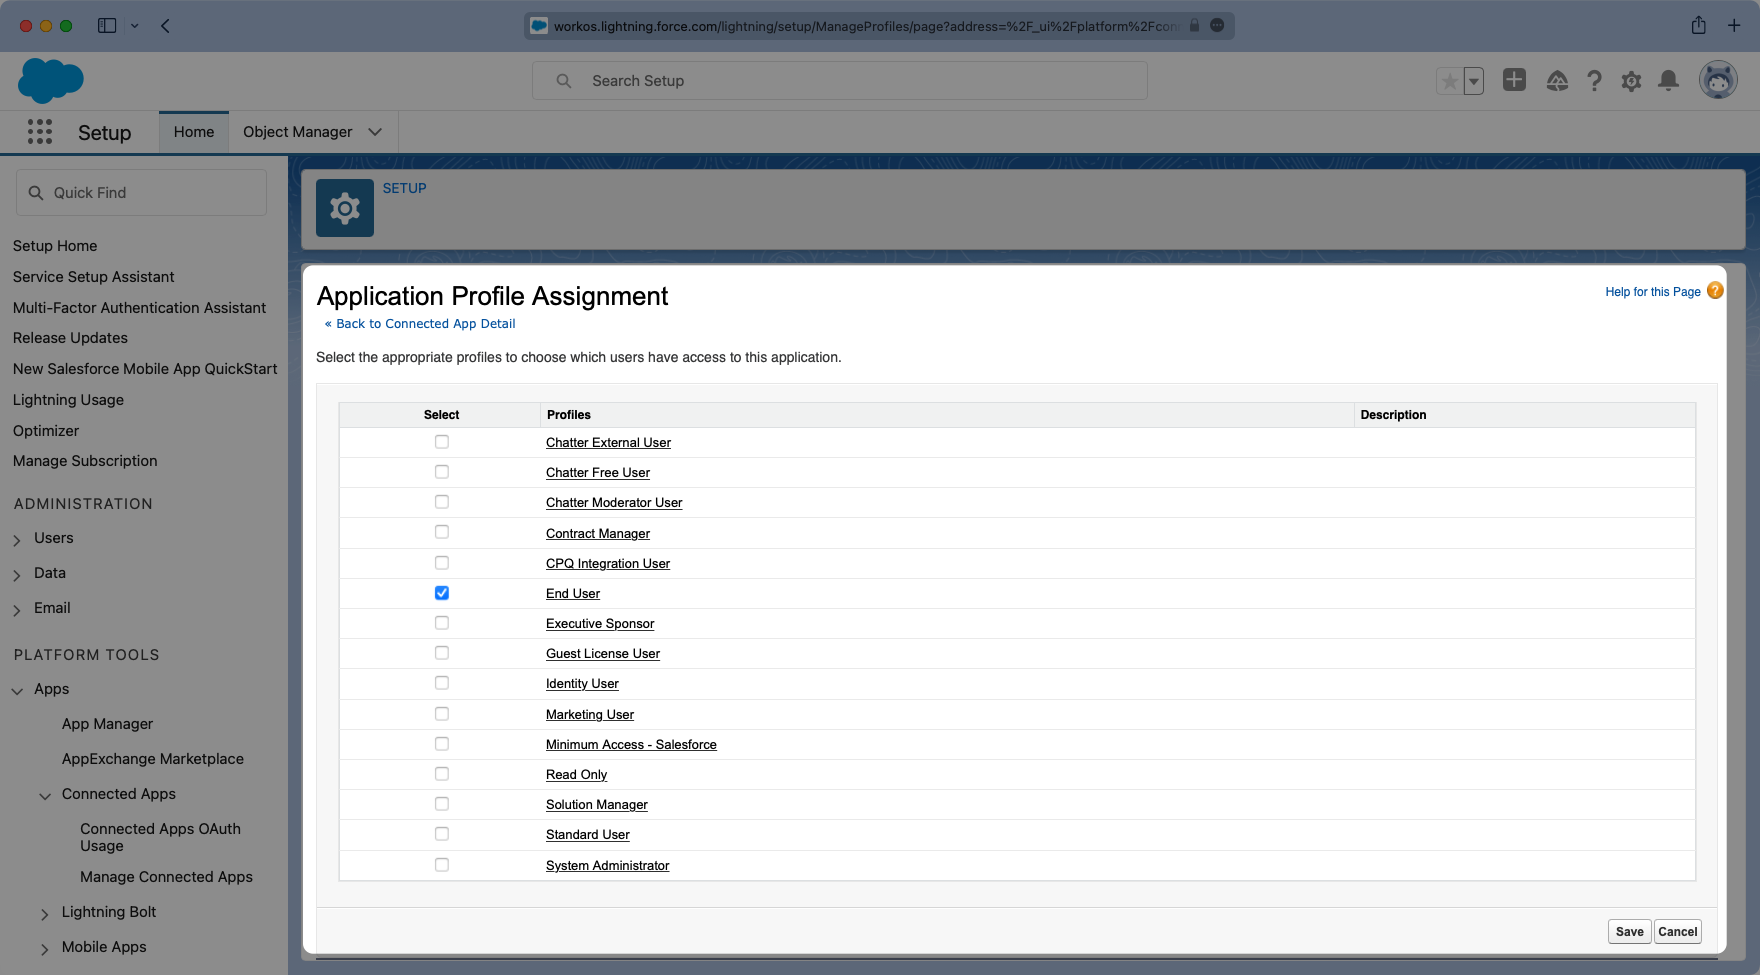The height and width of the screenshot is (975, 1760).
Task: Enable the Read Only profile checkbox
Action: pyautogui.click(x=441, y=773)
